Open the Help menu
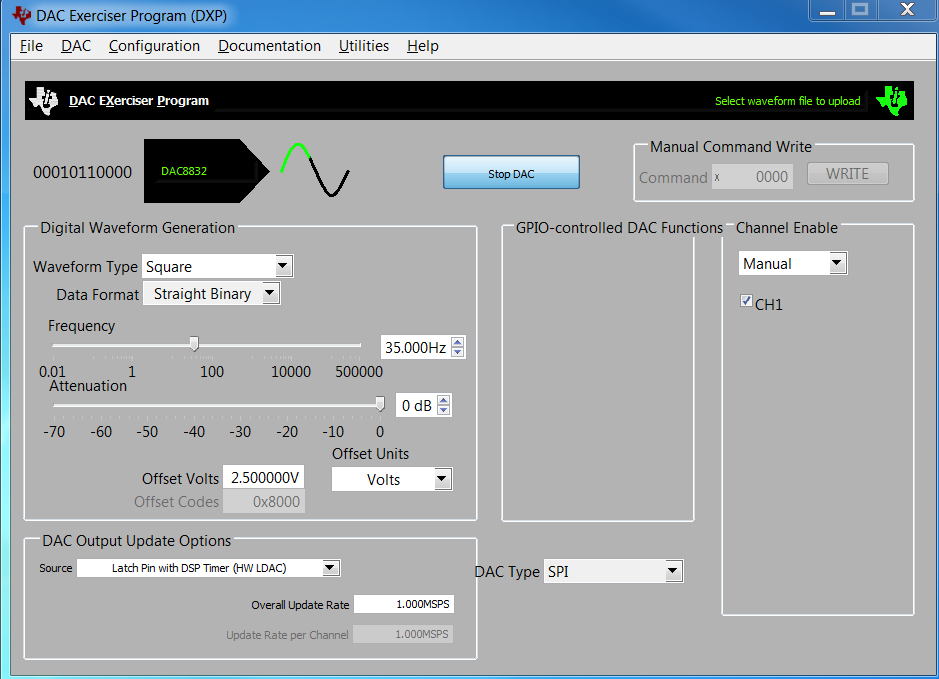Viewport: 939px width, 679px height. (423, 46)
